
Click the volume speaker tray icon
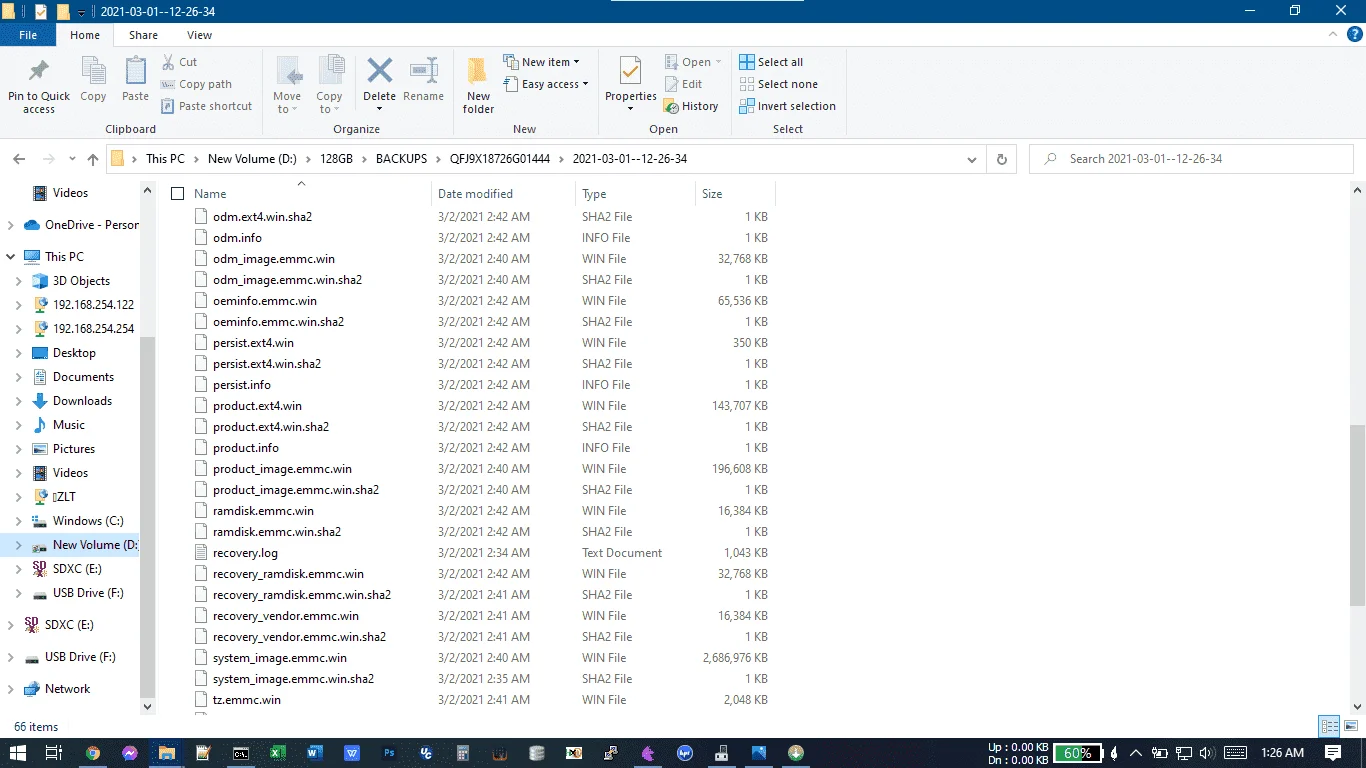1207,753
